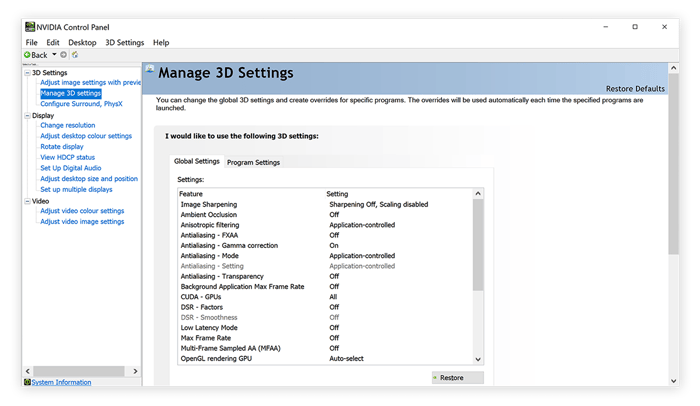700x406 pixels.
Task: Open the 3D Settings menu
Action: point(125,42)
